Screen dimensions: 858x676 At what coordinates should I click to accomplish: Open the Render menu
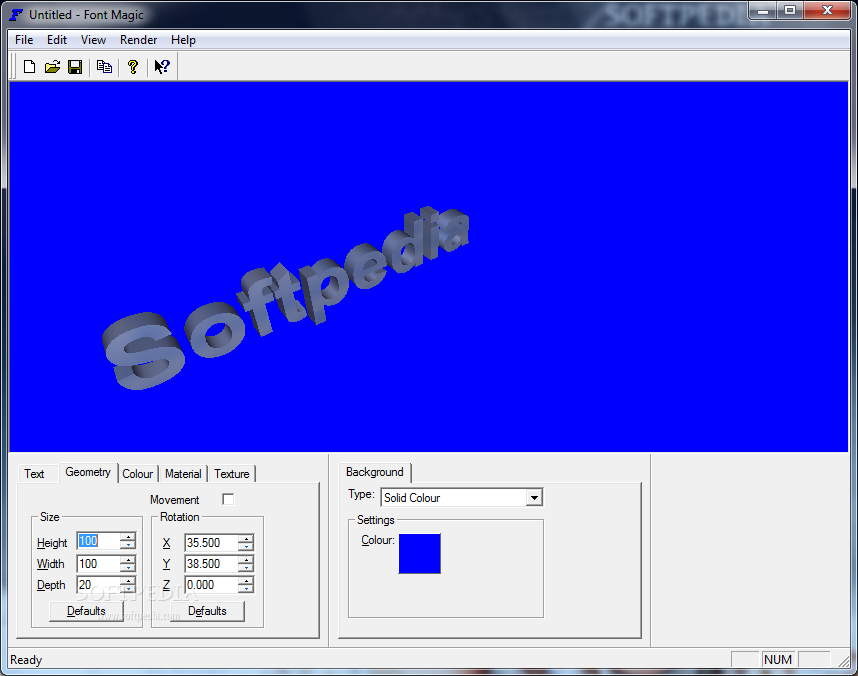coord(138,40)
